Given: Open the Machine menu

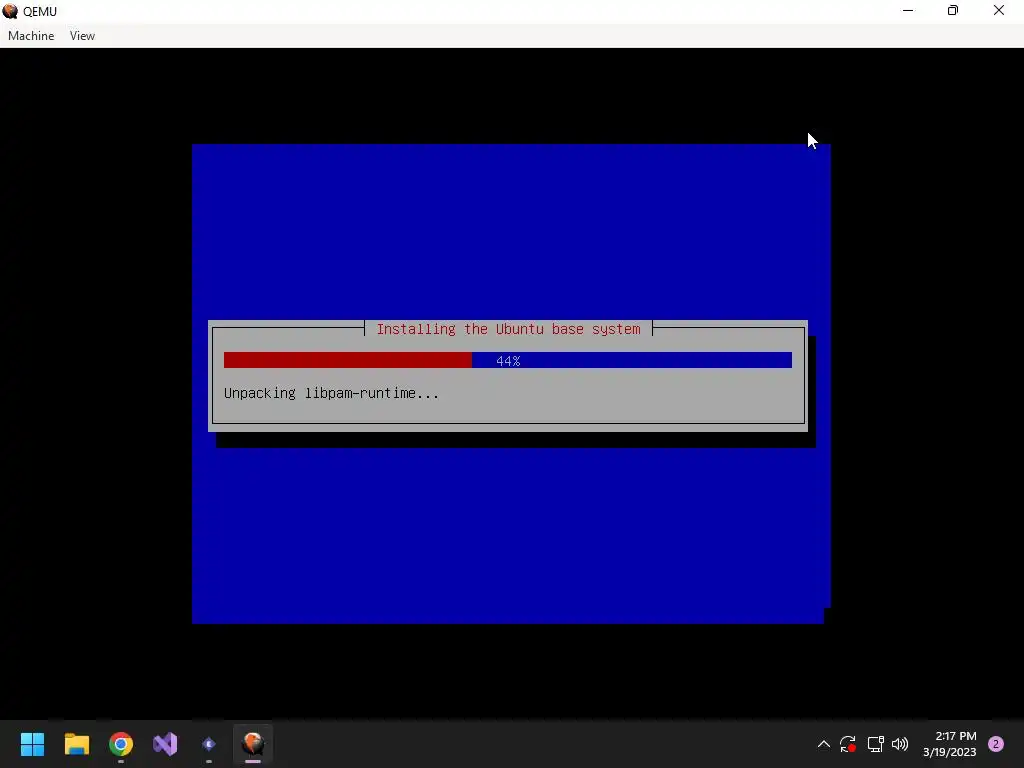Looking at the screenshot, I should tap(31, 36).
